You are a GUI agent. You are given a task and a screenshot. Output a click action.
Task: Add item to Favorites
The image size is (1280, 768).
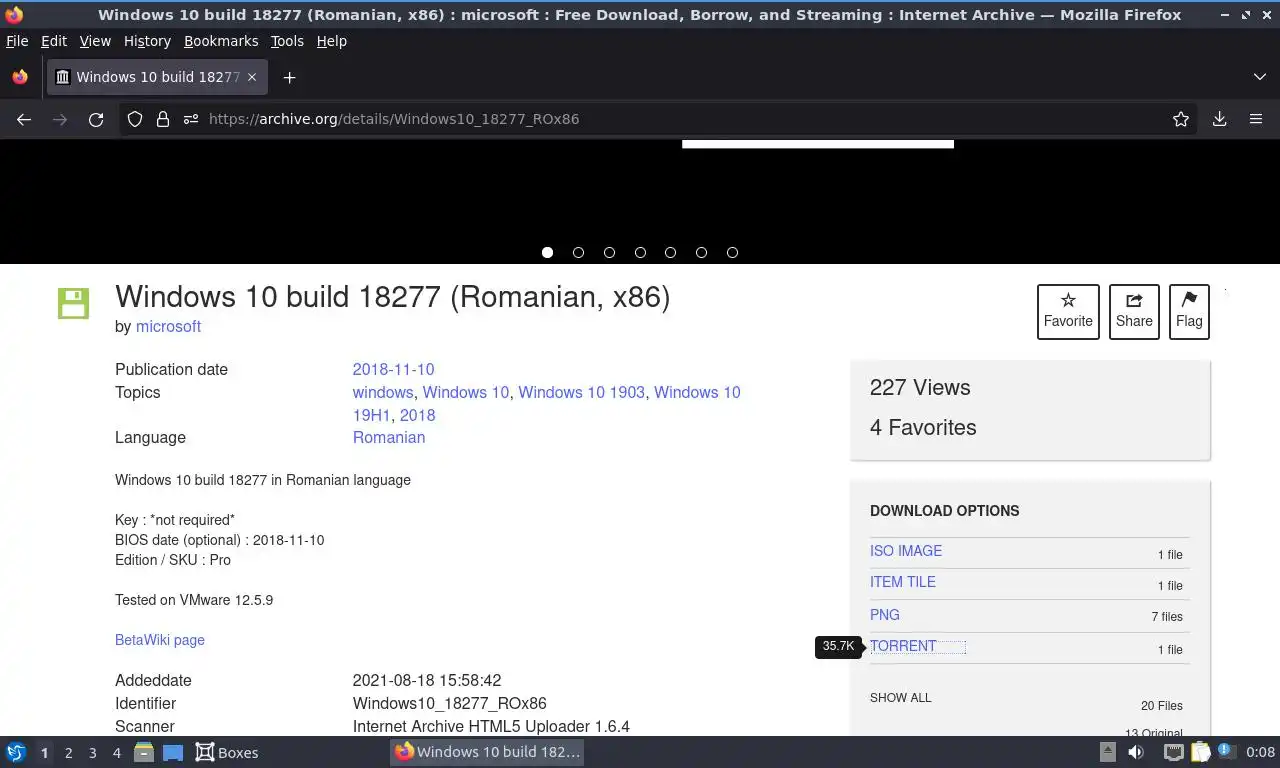(x=1068, y=311)
